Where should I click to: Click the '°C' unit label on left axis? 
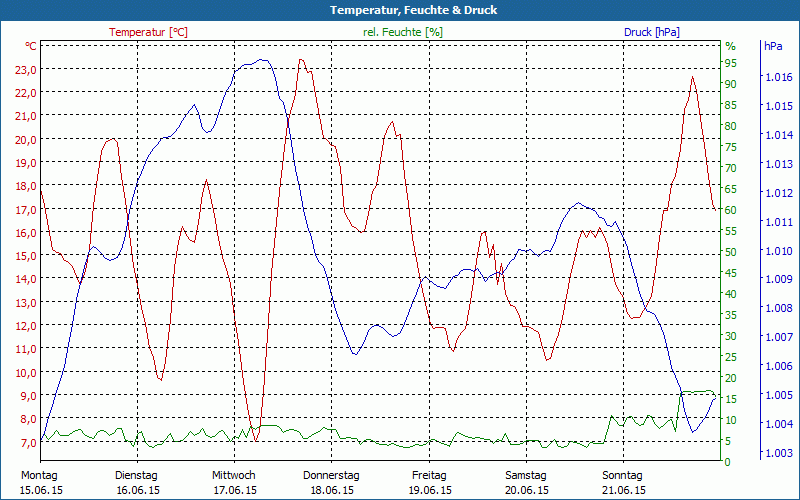pos(31,46)
